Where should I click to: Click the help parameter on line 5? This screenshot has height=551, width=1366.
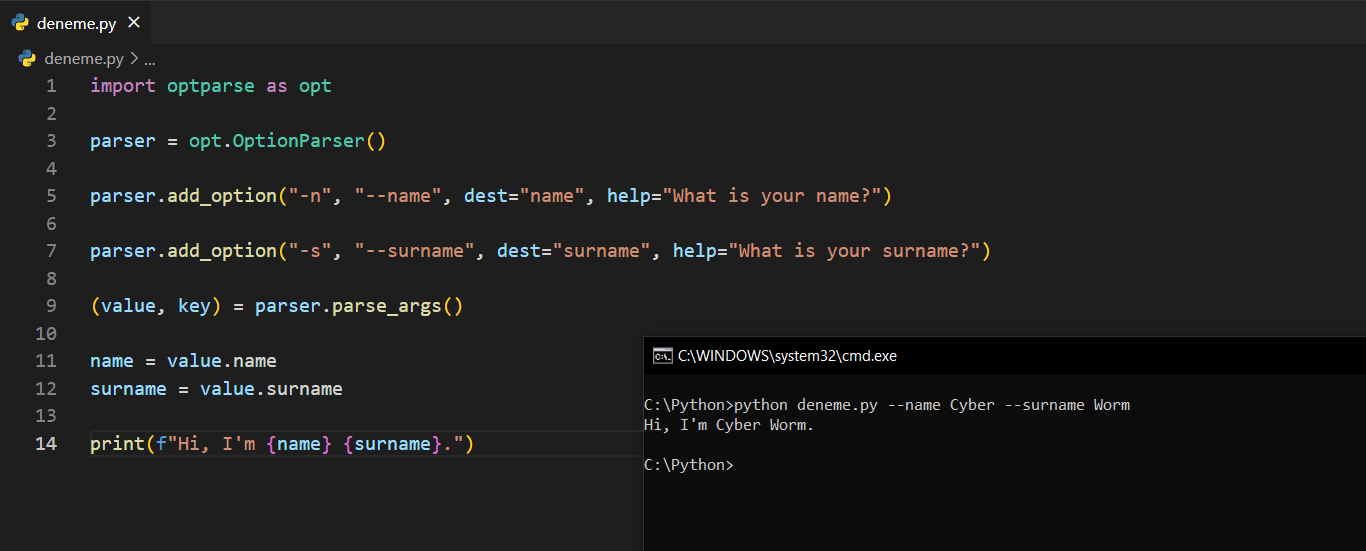click(628, 196)
